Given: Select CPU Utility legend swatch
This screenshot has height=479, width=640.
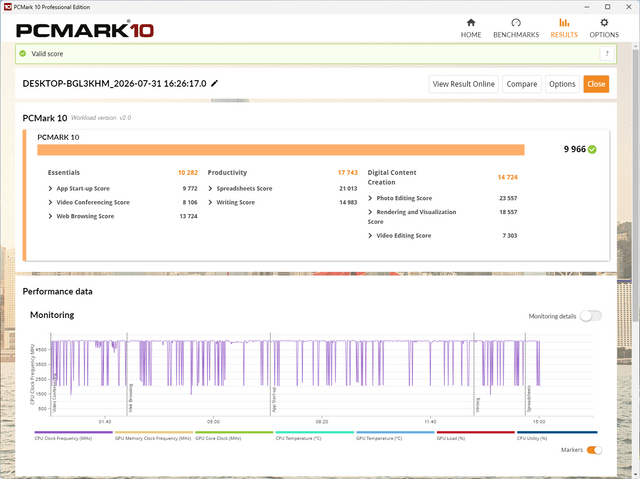Looking at the screenshot, I should tap(557, 432).
